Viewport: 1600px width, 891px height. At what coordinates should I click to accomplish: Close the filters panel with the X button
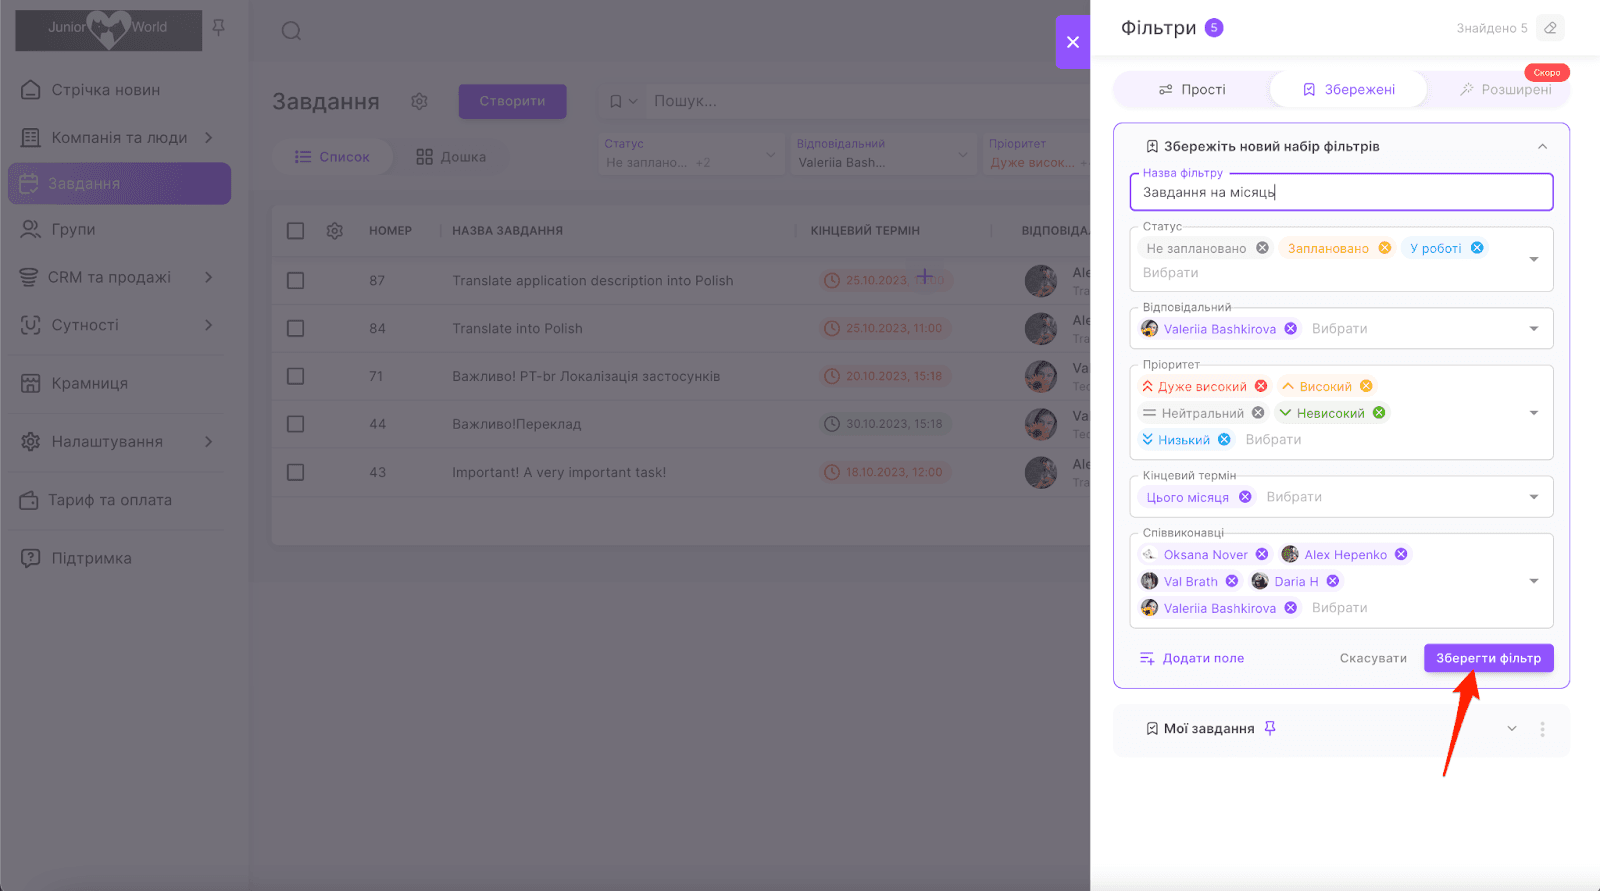(1073, 42)
